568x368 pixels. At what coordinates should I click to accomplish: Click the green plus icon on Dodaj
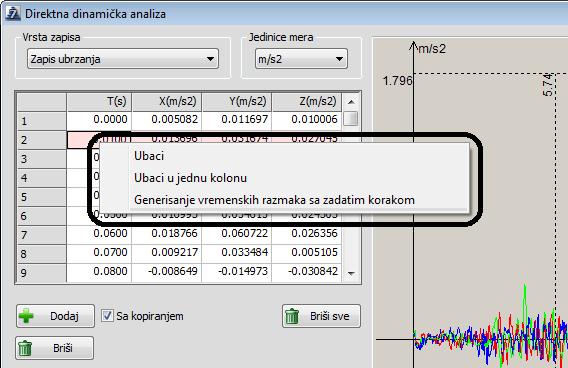(x=26, y=316)
